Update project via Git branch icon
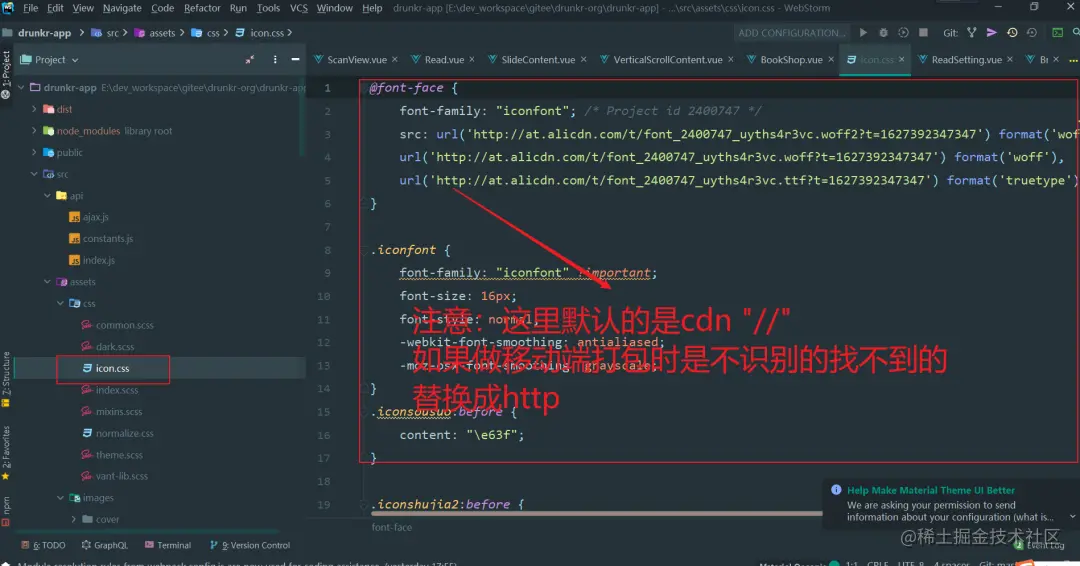Image resolution: width=1080 pixels, height=566 pixels. 971,32
